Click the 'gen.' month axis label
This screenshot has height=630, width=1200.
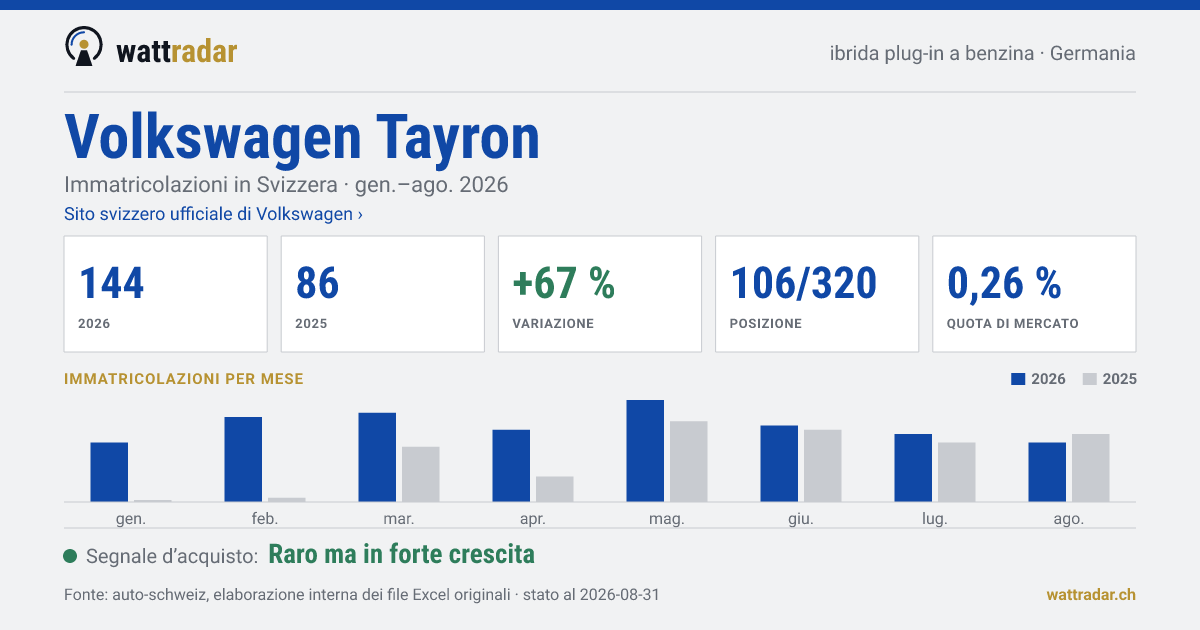coord(131,519)
